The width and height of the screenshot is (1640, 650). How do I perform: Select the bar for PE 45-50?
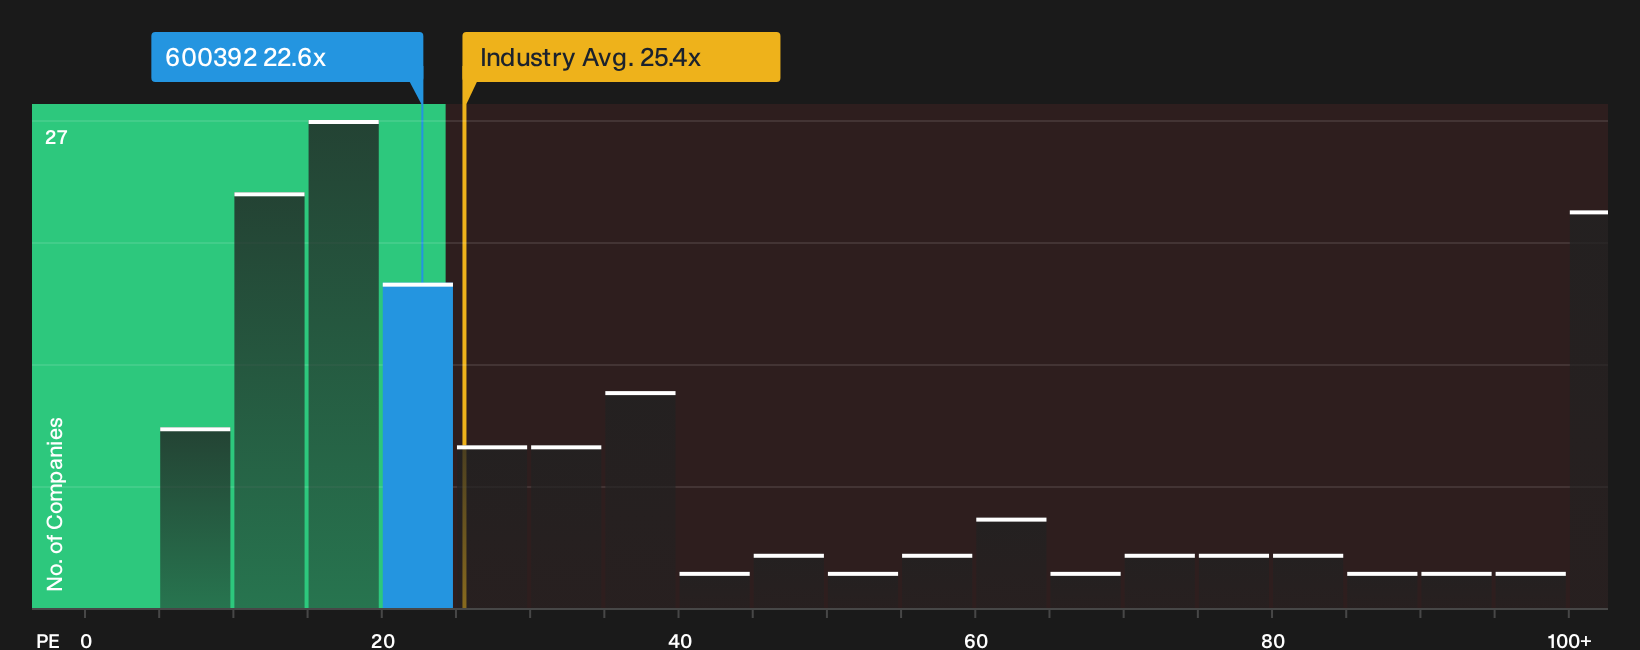click(789, 581)
